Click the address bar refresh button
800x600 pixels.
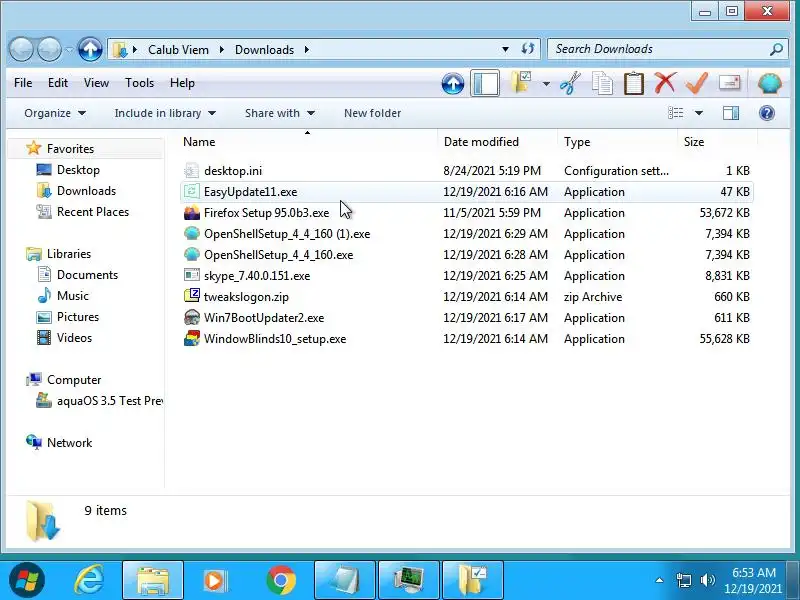[528, 49]
